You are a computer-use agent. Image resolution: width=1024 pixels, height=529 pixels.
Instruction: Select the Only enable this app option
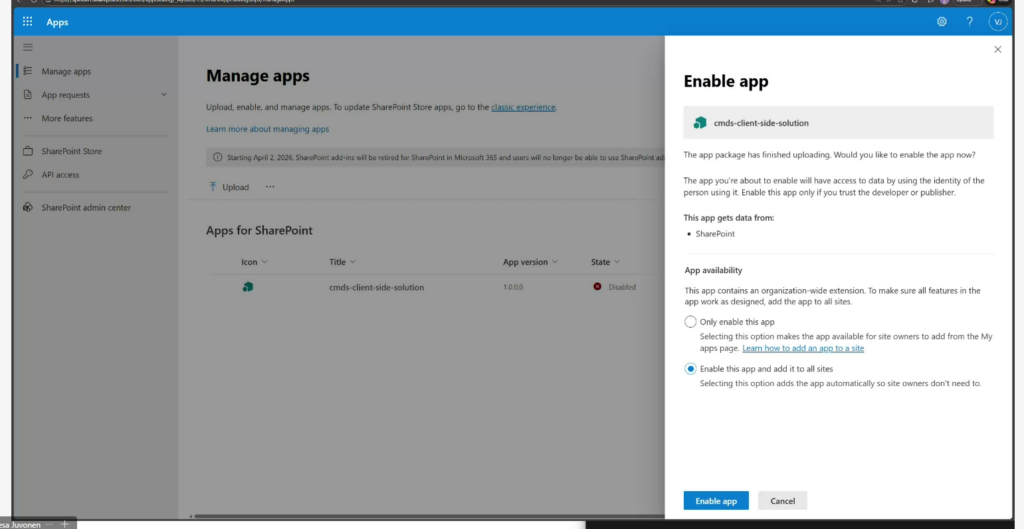[690, 322]
